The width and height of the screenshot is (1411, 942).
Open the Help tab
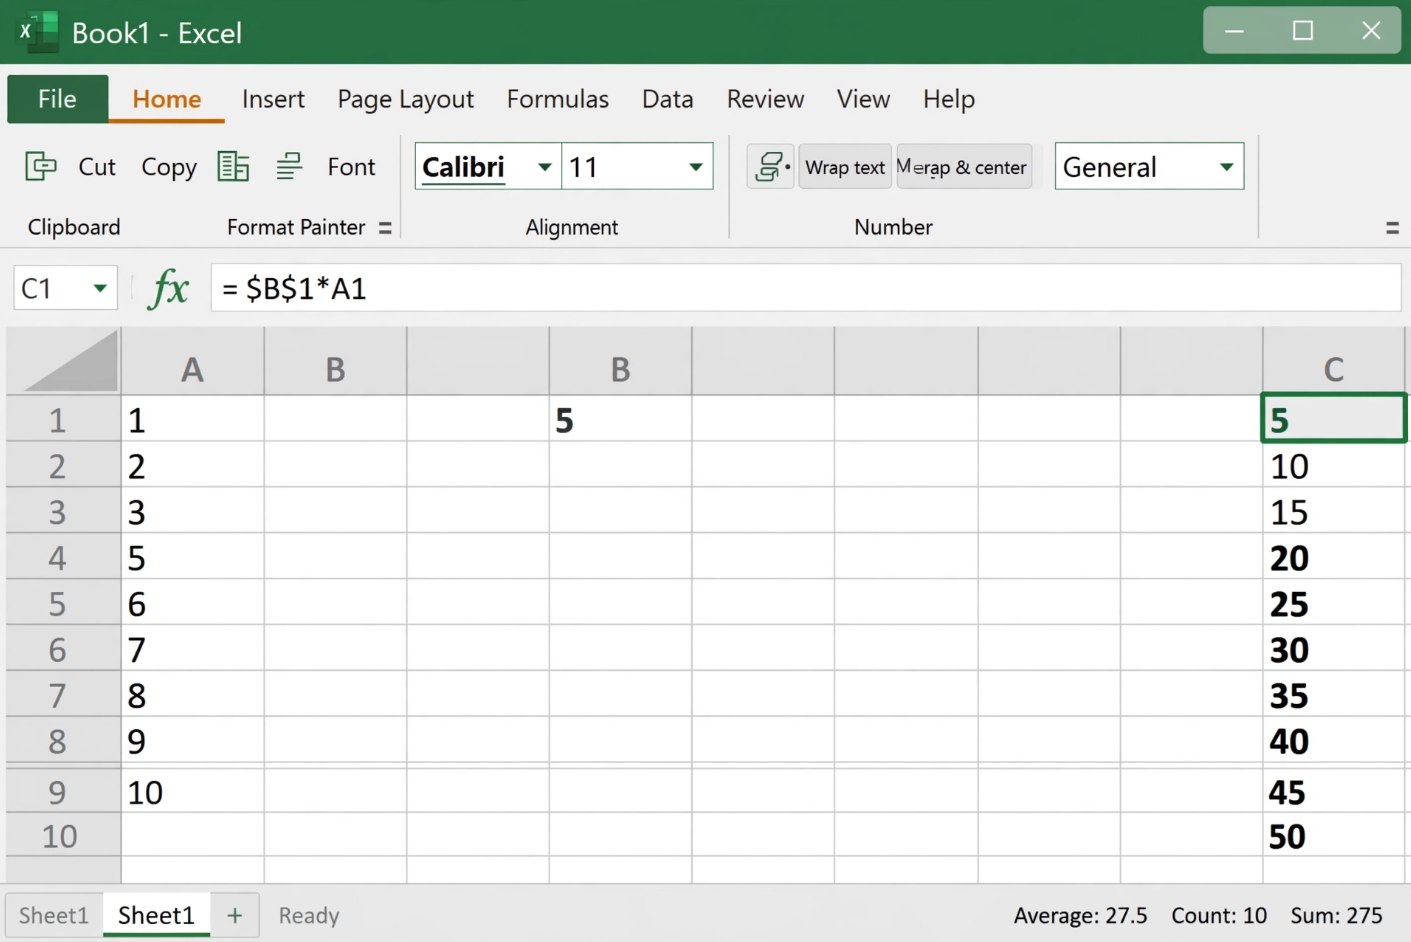click(948, 99)
